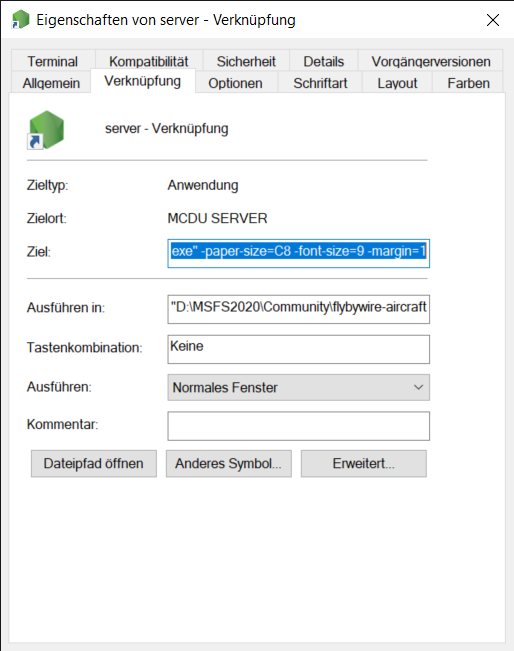This screenshot has width=514, height=651.
Task: Click the 'Zieltyp:' label
Action: coord(47,185)
